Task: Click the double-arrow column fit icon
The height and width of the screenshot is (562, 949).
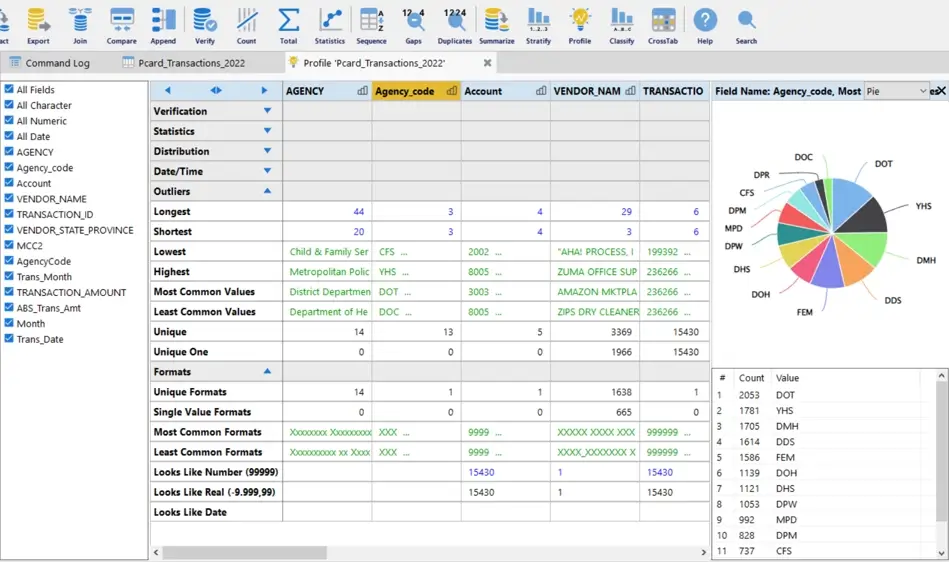Action: (x=216, y=90)
